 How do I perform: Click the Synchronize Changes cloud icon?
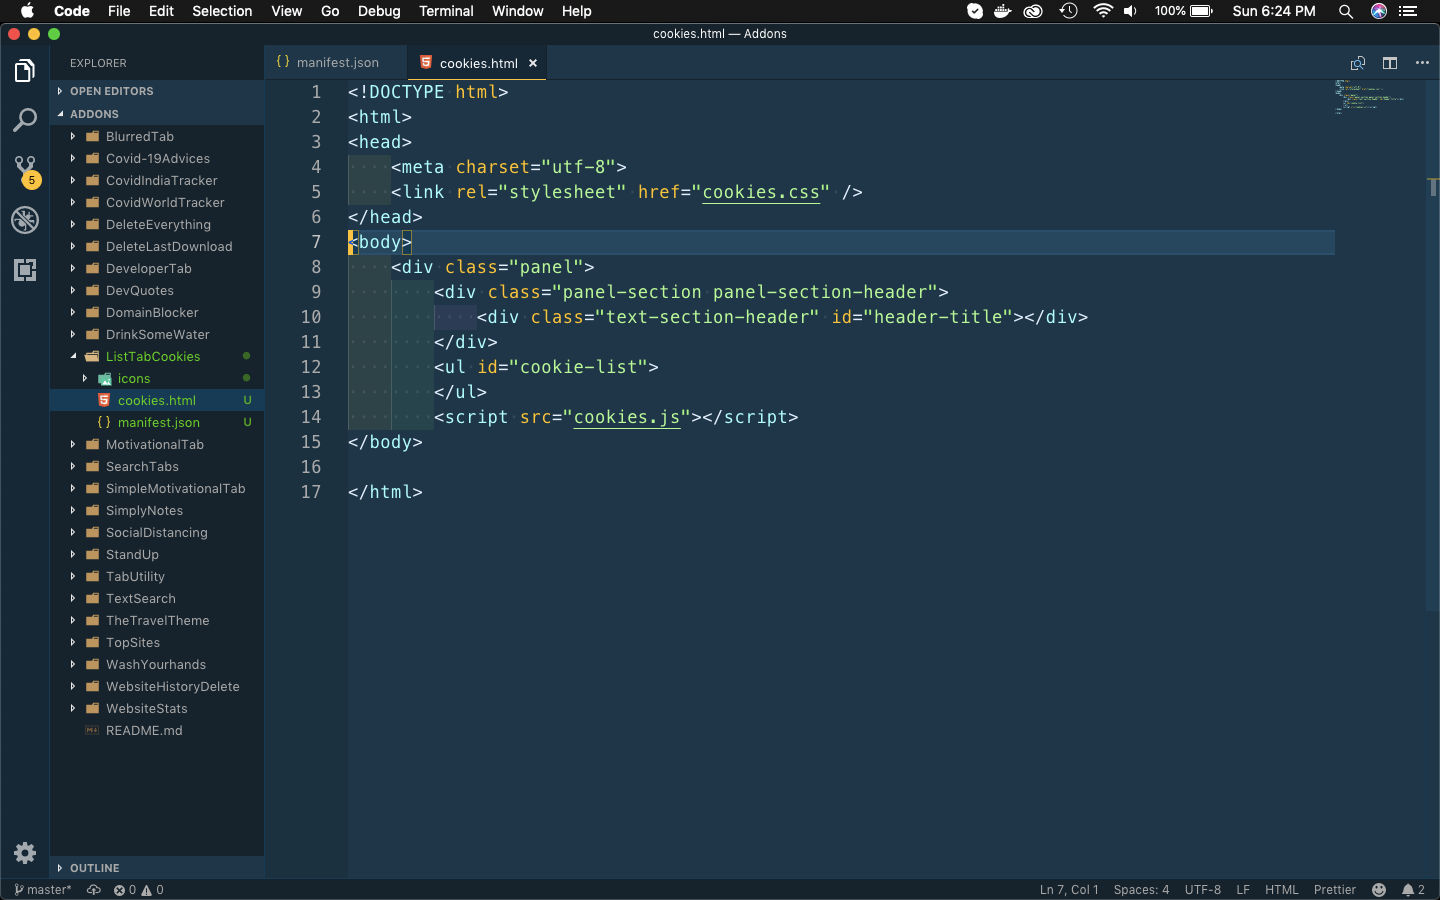(x=94, y=890)
